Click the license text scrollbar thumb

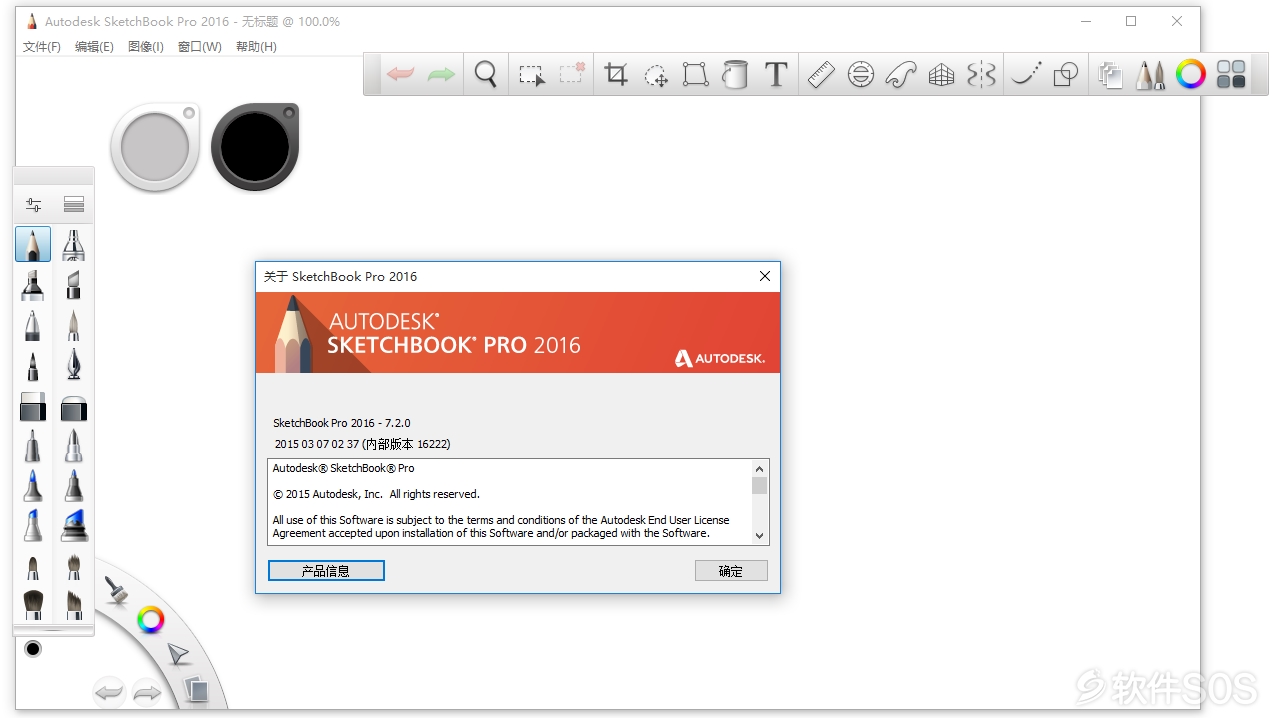click(760, 485)
